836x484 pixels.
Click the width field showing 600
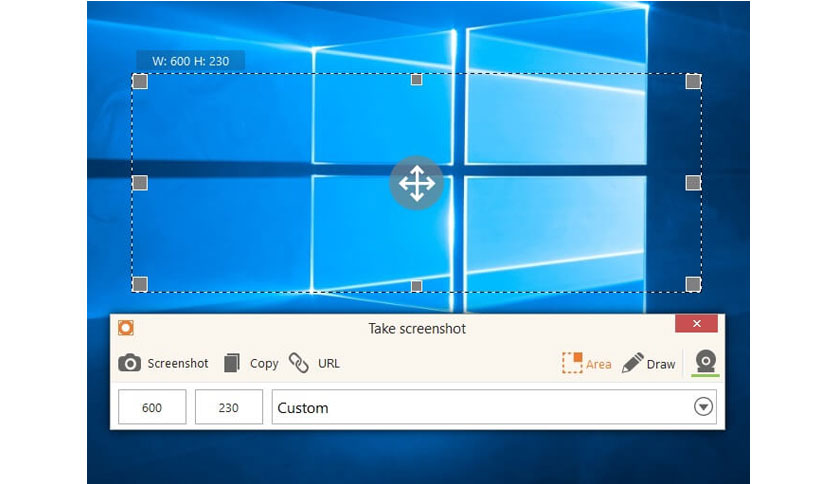click(x=152, y=407)
